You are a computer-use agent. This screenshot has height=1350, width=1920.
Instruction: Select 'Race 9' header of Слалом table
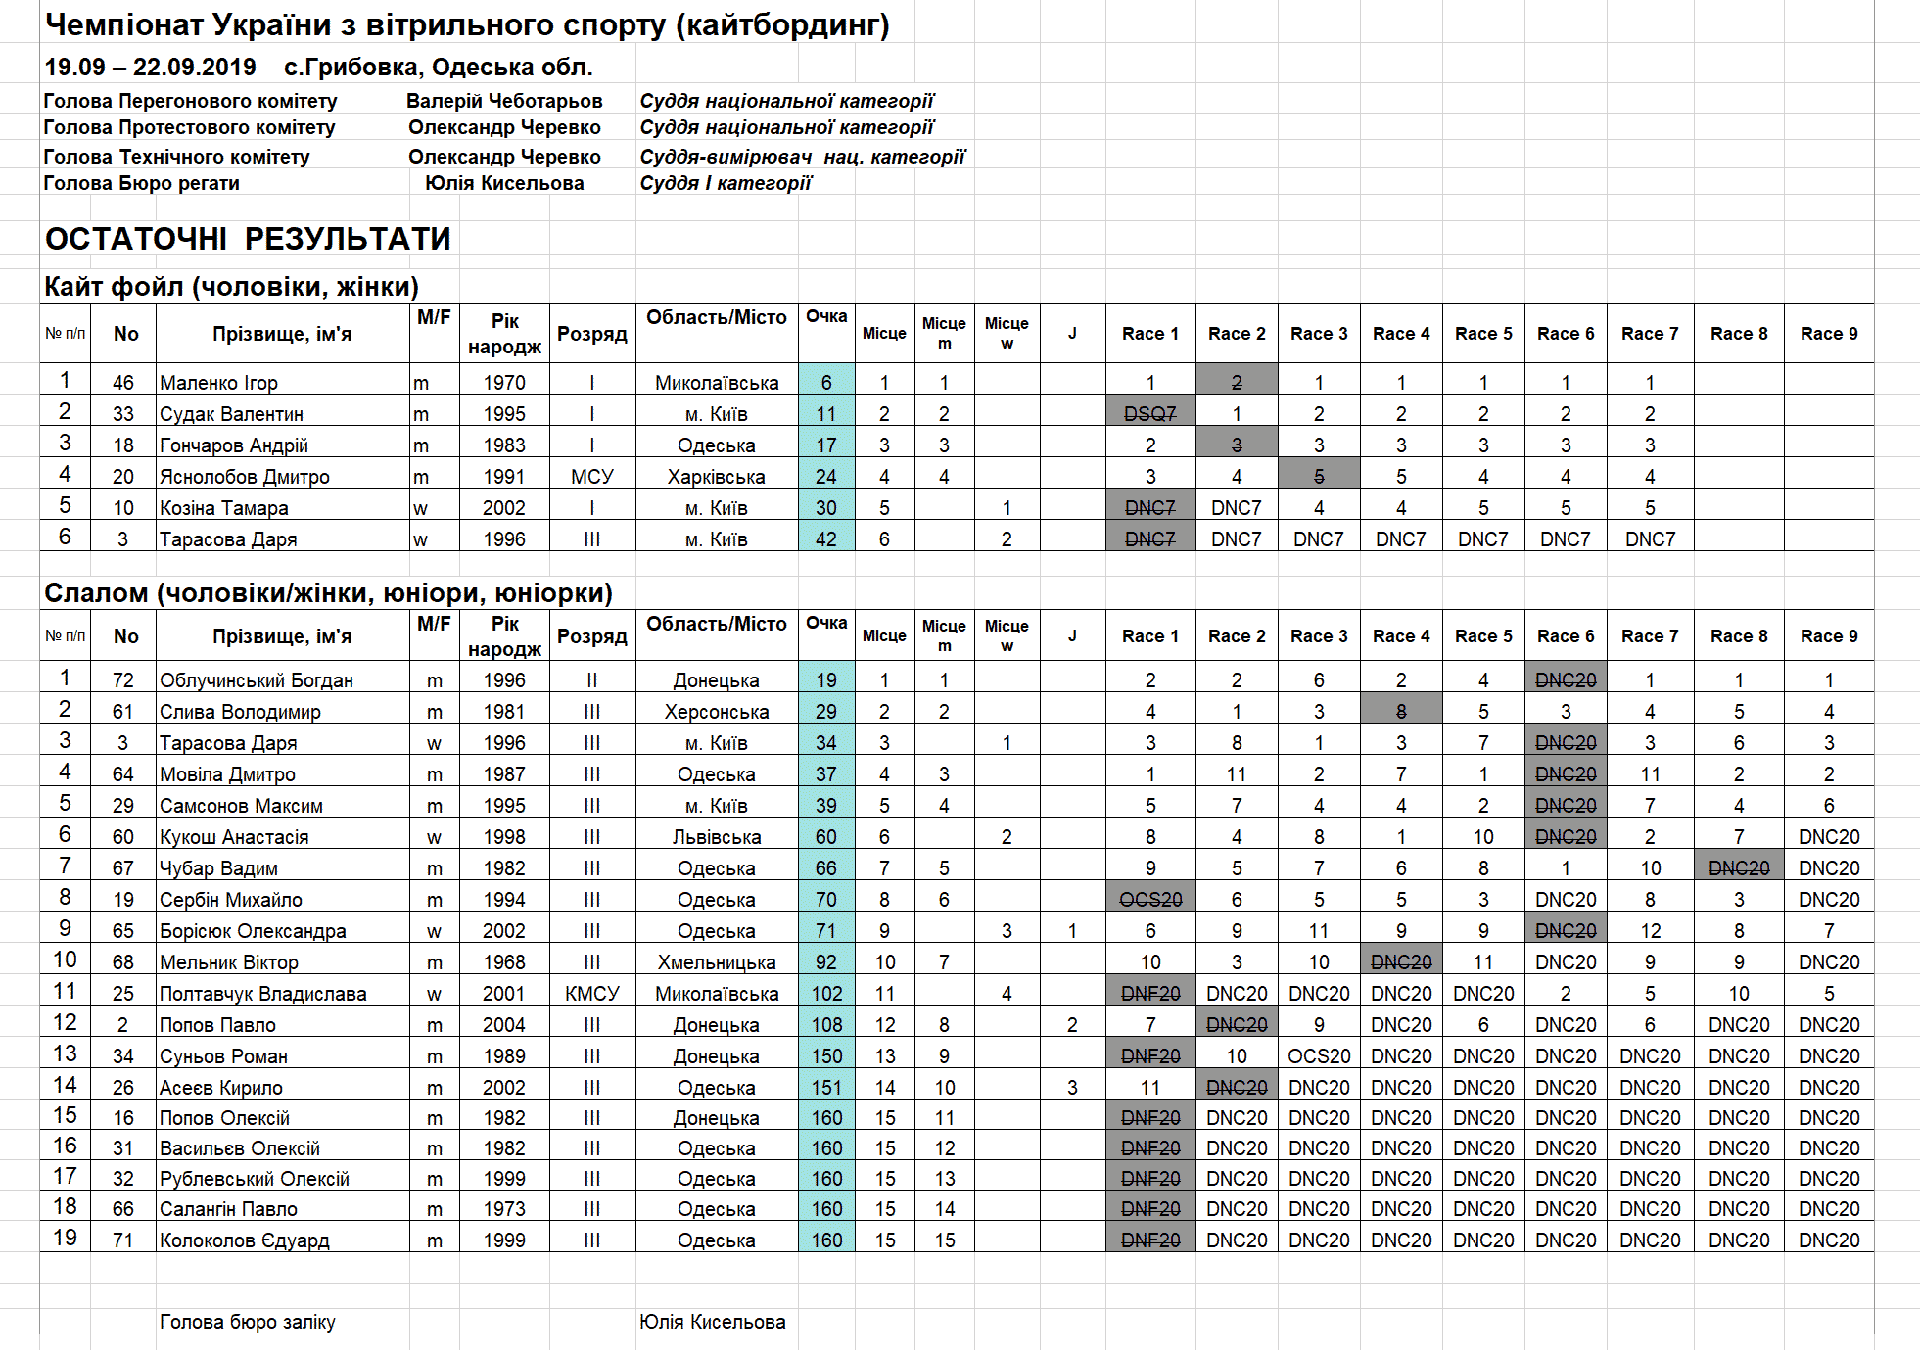(x=1829, y=635)
